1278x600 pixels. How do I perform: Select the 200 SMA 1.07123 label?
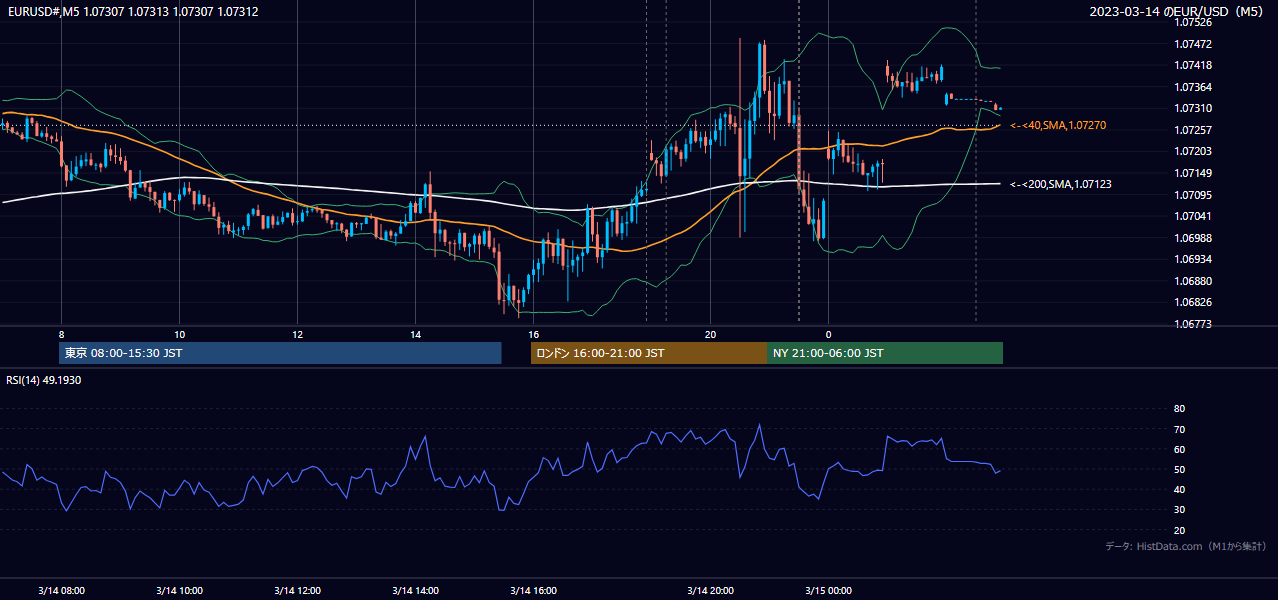click(x=1061, y=184)
